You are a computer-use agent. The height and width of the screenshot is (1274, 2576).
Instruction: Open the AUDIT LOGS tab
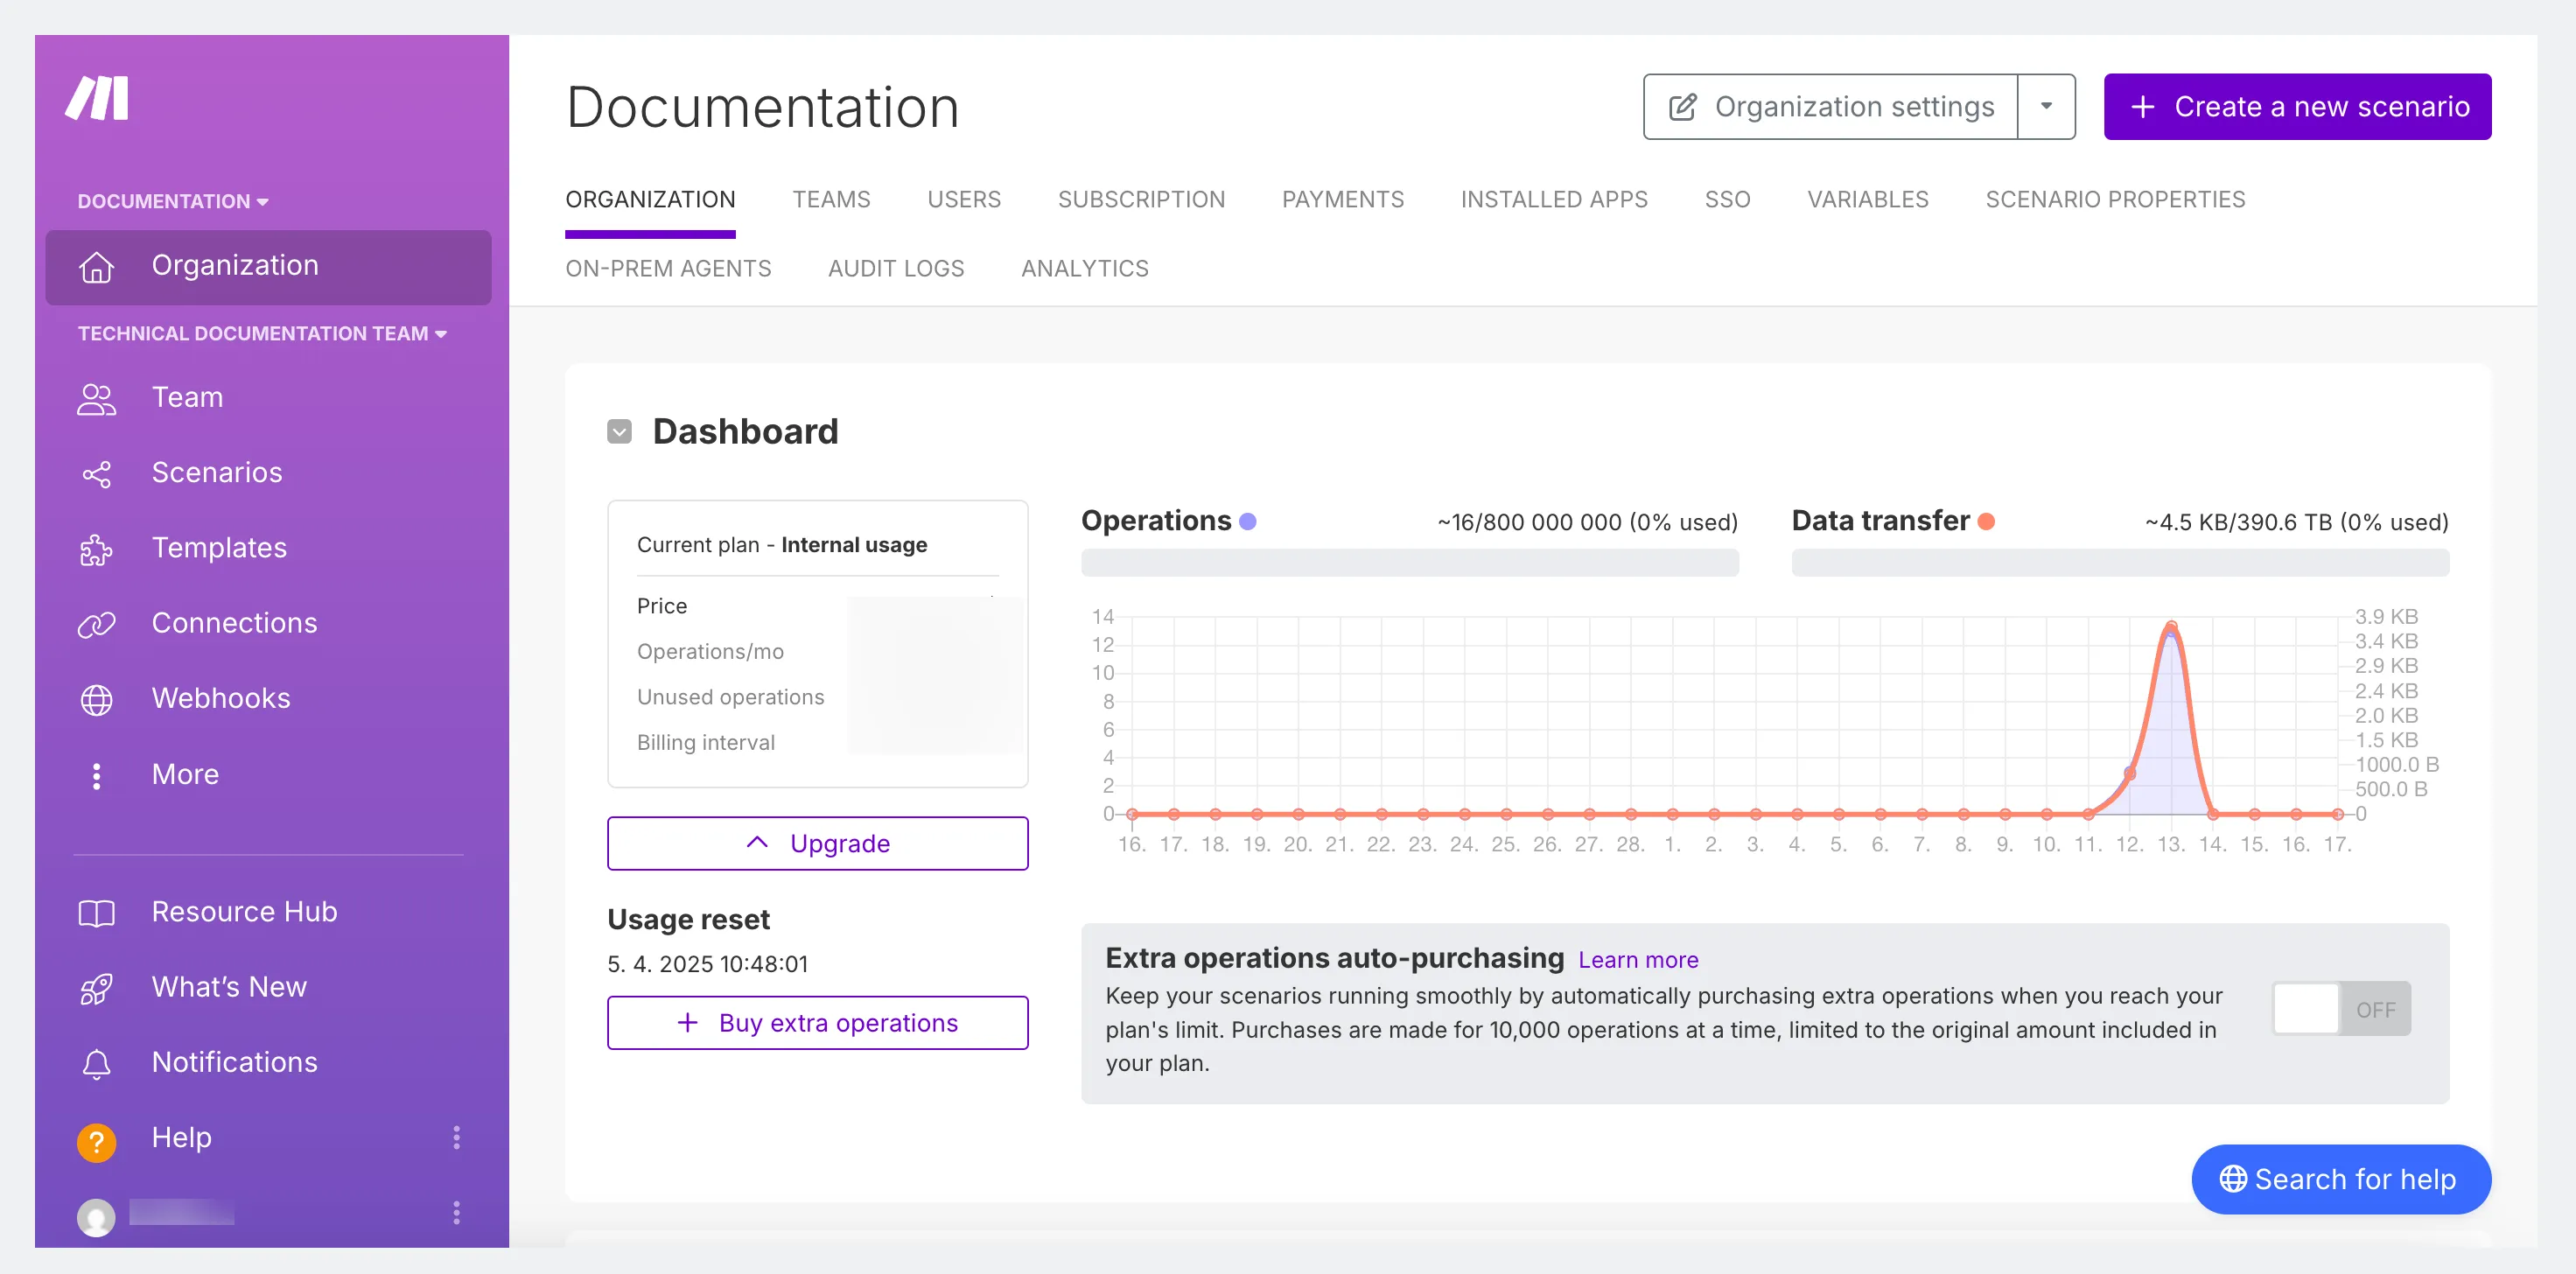tap(895, 268)
